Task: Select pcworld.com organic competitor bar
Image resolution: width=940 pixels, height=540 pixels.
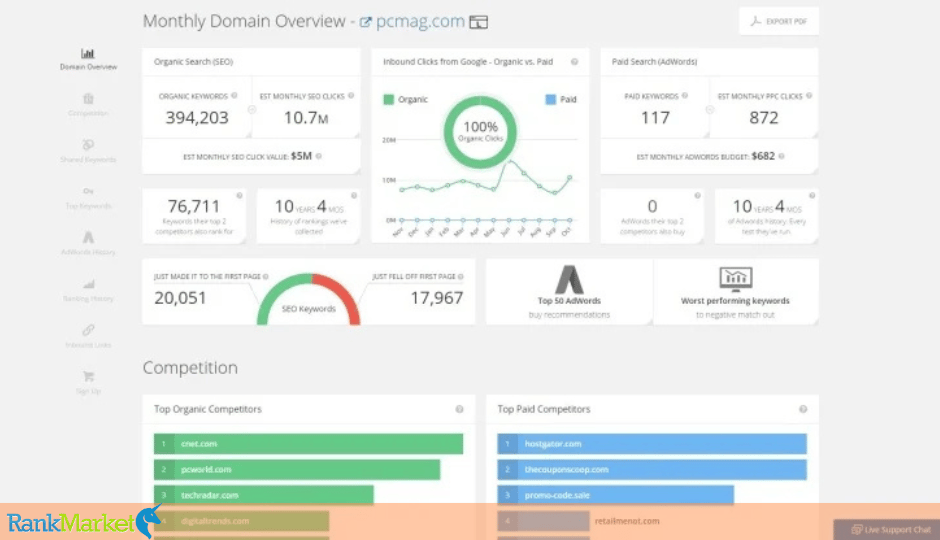Action: [x=297, y=470]
